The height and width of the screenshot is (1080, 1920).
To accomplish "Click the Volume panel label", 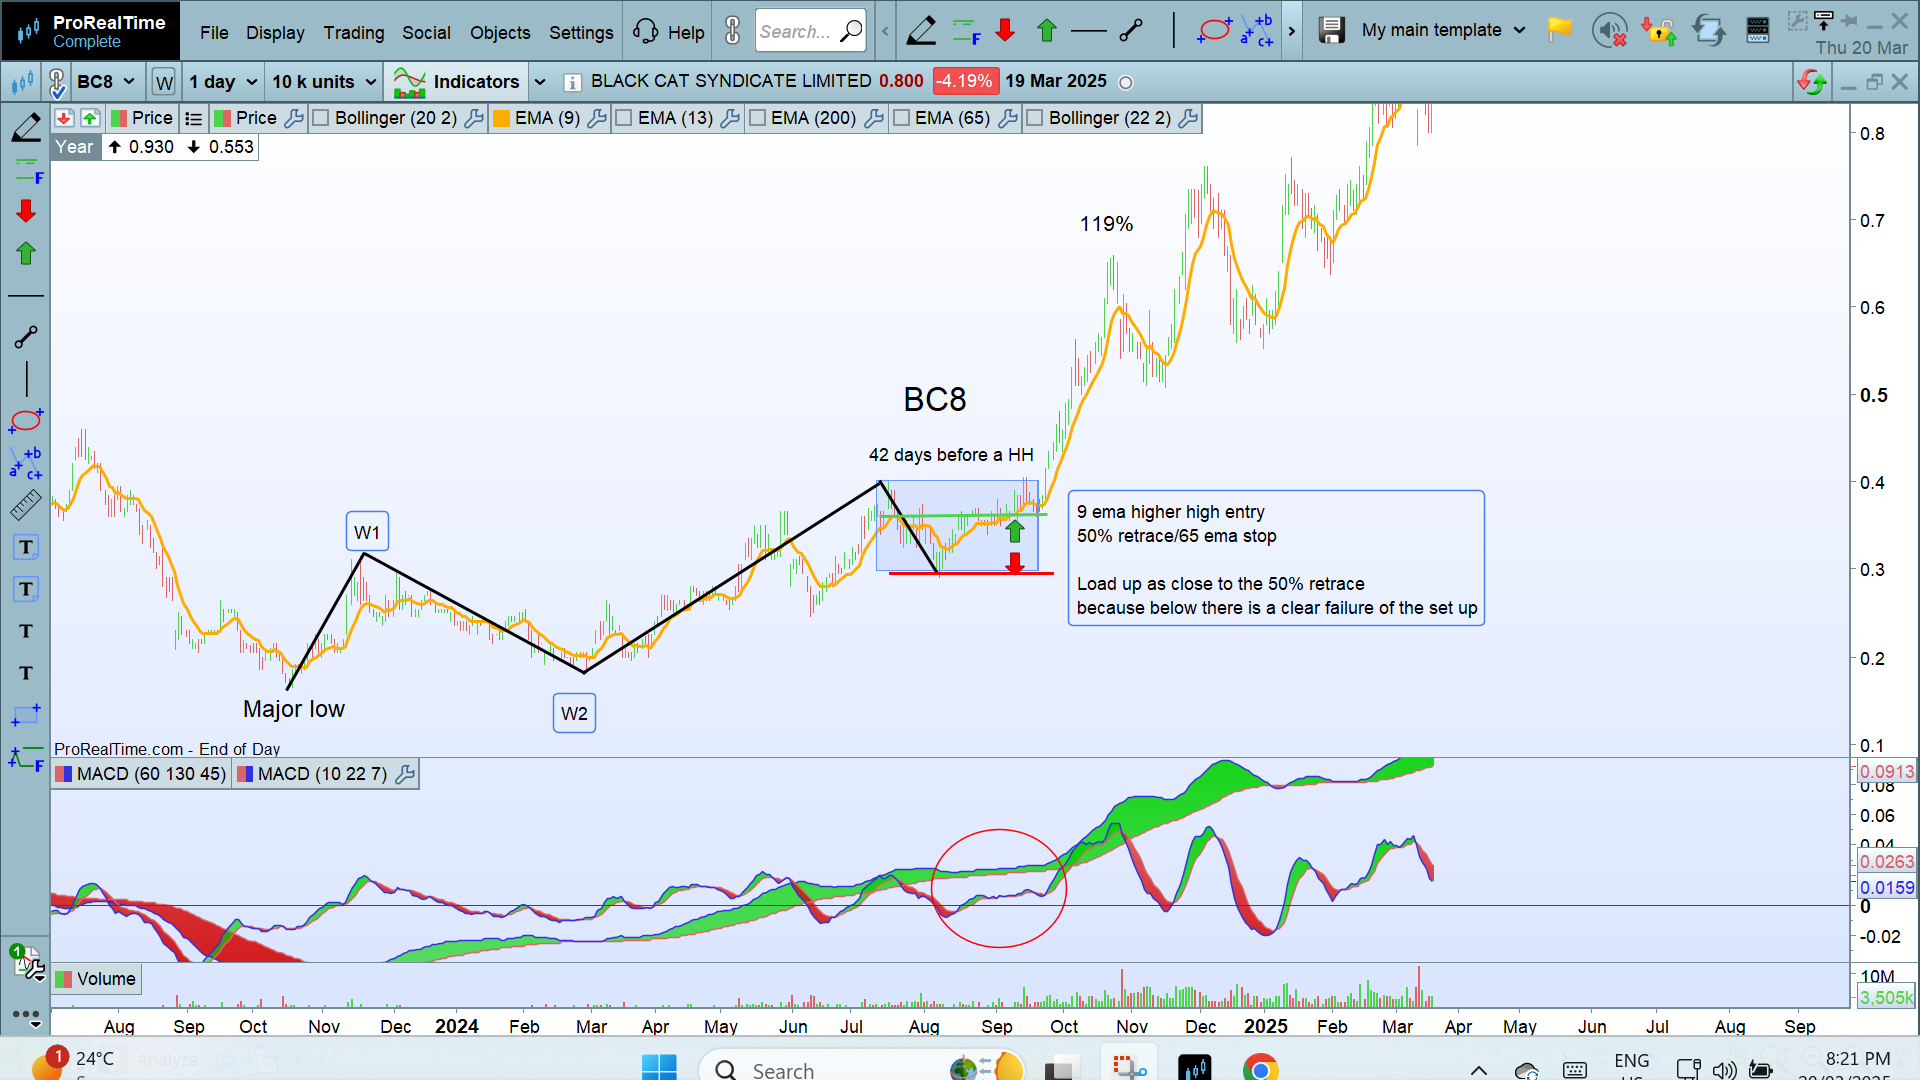I will pos(96,979).
